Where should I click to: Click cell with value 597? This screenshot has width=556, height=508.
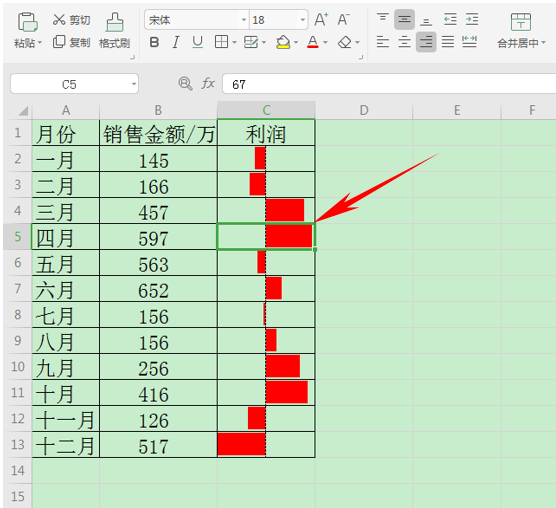coord(159,237)
